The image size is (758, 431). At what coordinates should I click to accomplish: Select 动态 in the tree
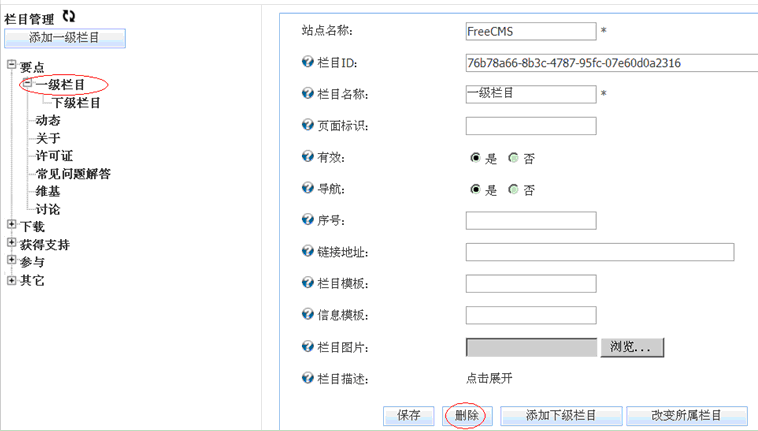[47, 120]
